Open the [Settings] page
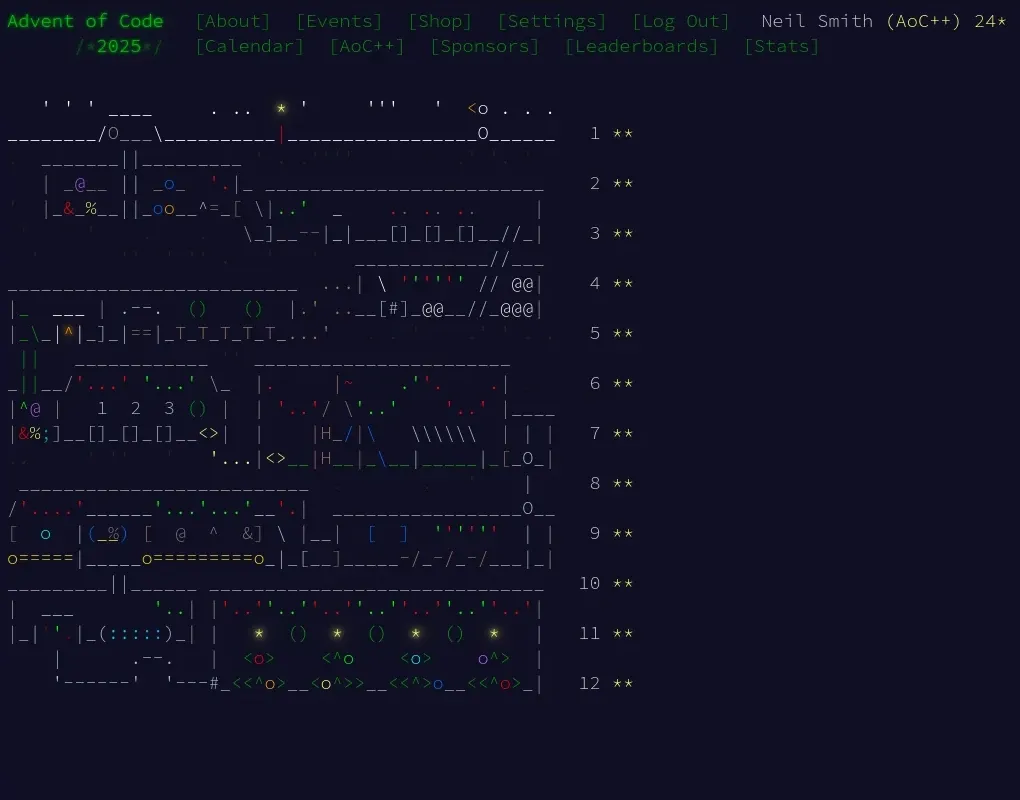Screen dimensions: 1020x800 pos(551,20)
